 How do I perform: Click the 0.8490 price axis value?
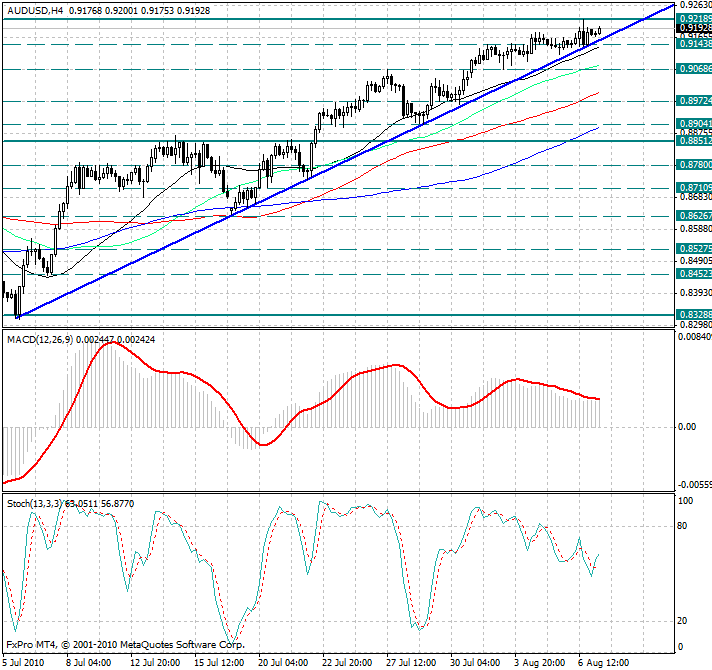tap(696, 261)
